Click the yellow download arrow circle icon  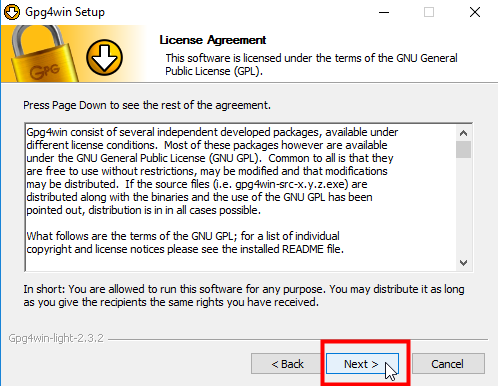(104, 58)
